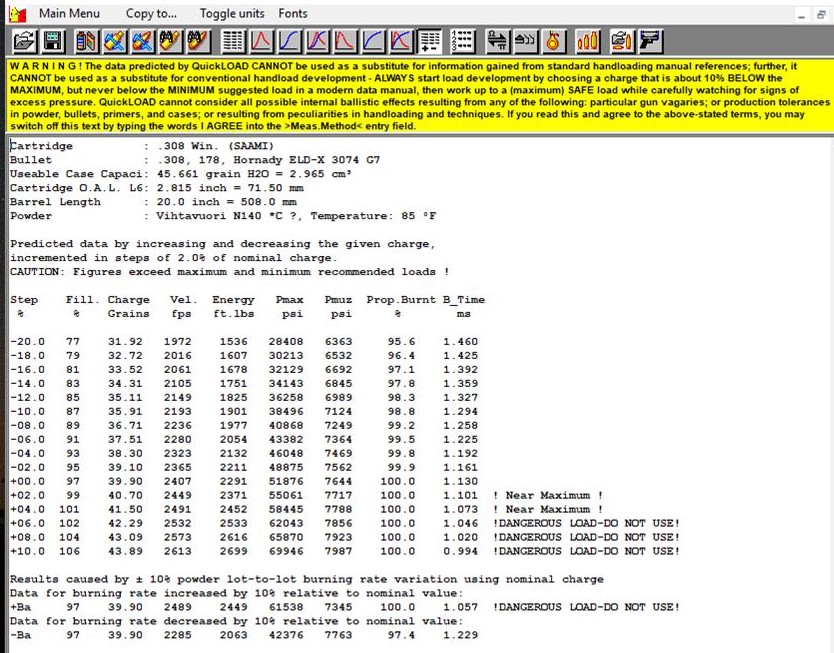Click the table icon with plus-minus symbols

430,41
